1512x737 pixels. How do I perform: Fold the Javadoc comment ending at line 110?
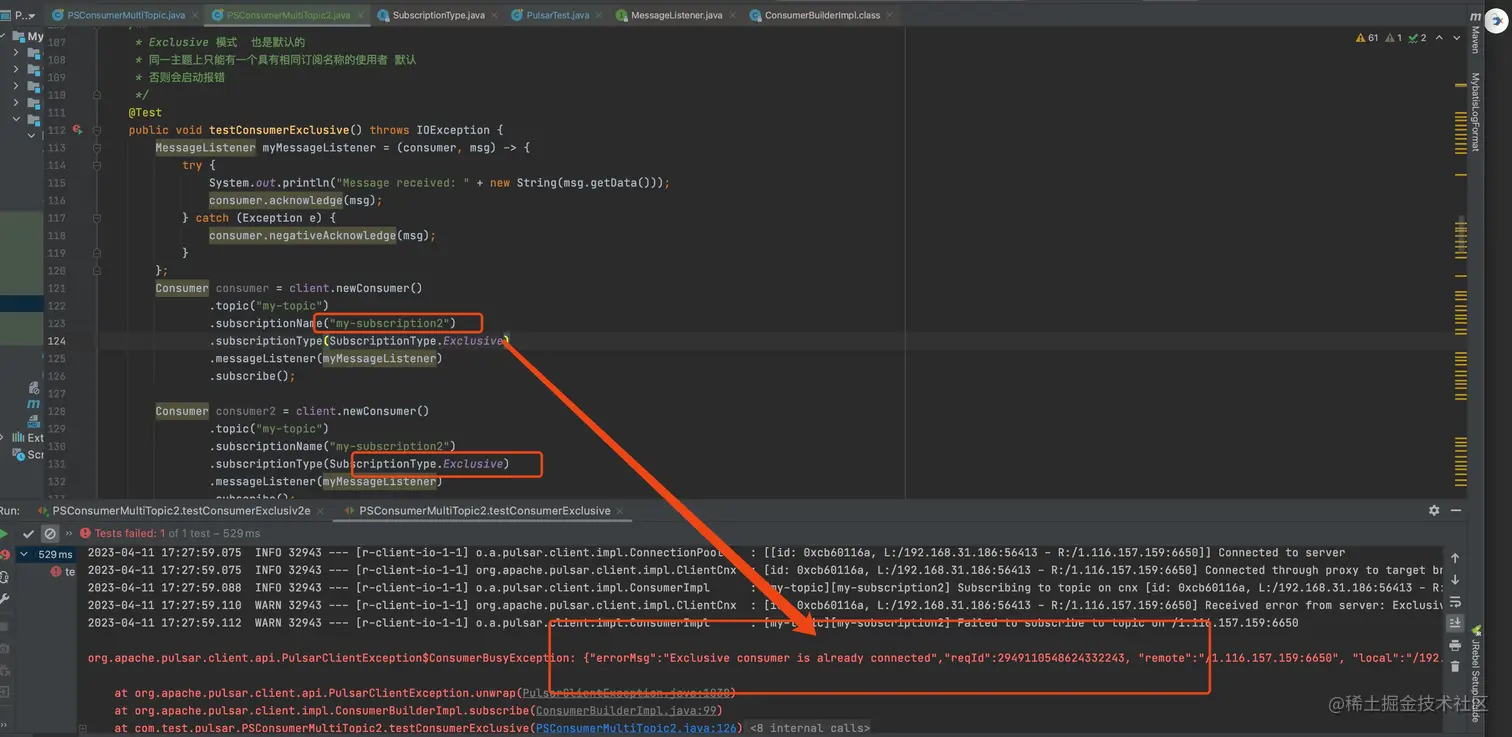(97, 95)
